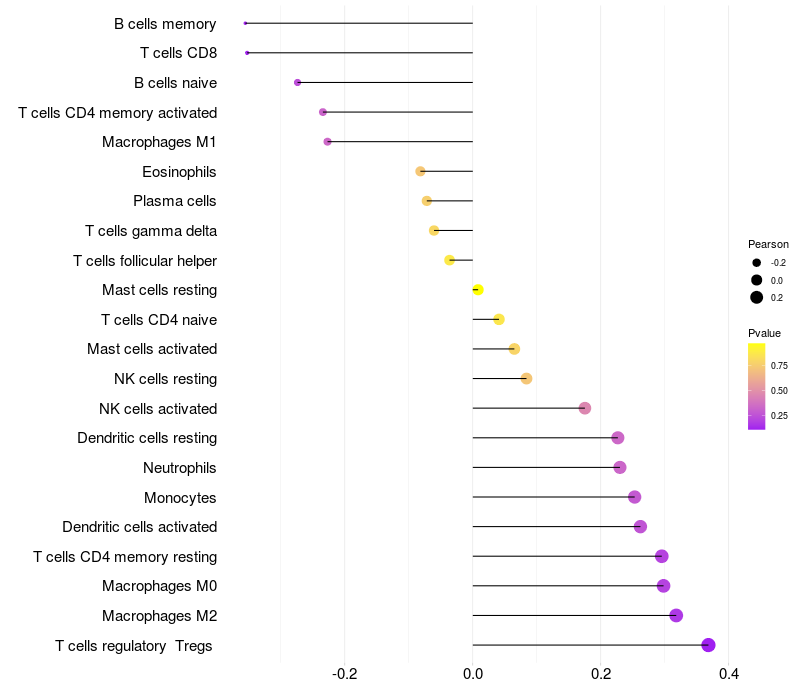800x700 pixels.
Task: Click the Pearson -0.2 size legend dot
Action: click(757, 263)
